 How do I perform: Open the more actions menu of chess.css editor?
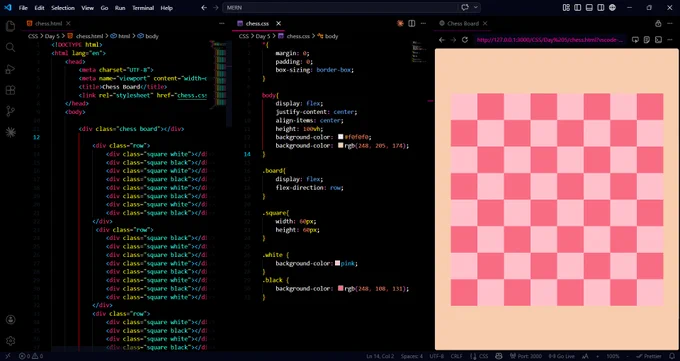(x=423, y=23)
